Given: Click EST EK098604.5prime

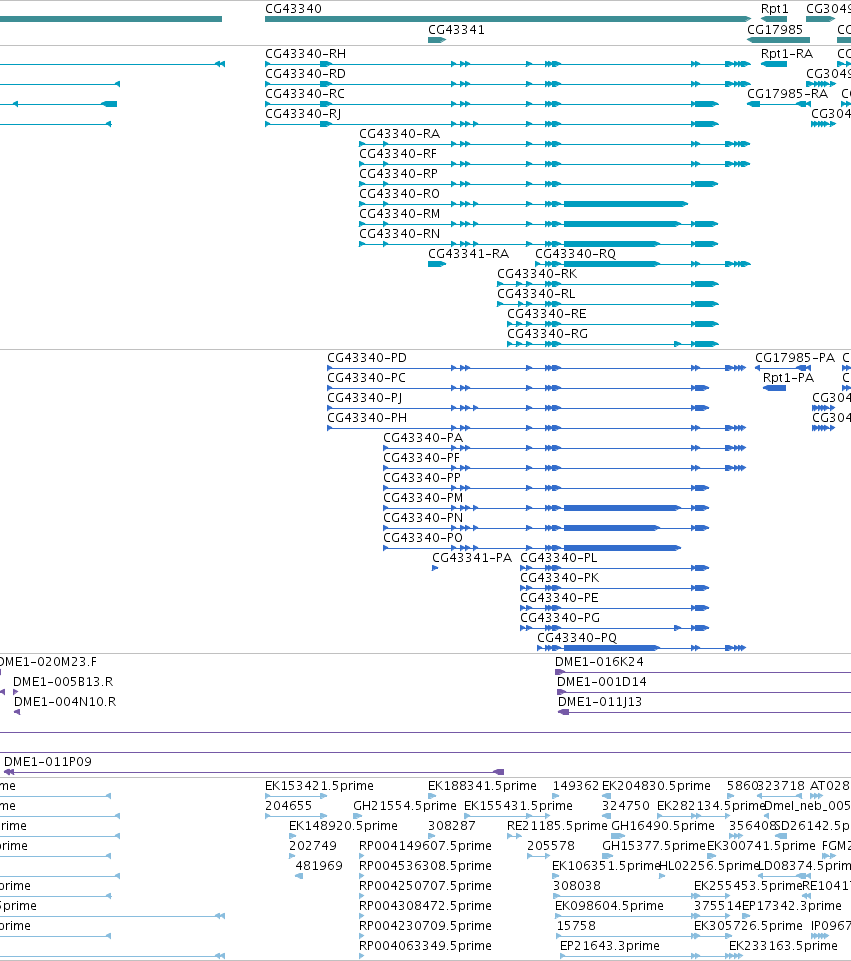Looking at the screenshot, I should (x=609, y=906).
